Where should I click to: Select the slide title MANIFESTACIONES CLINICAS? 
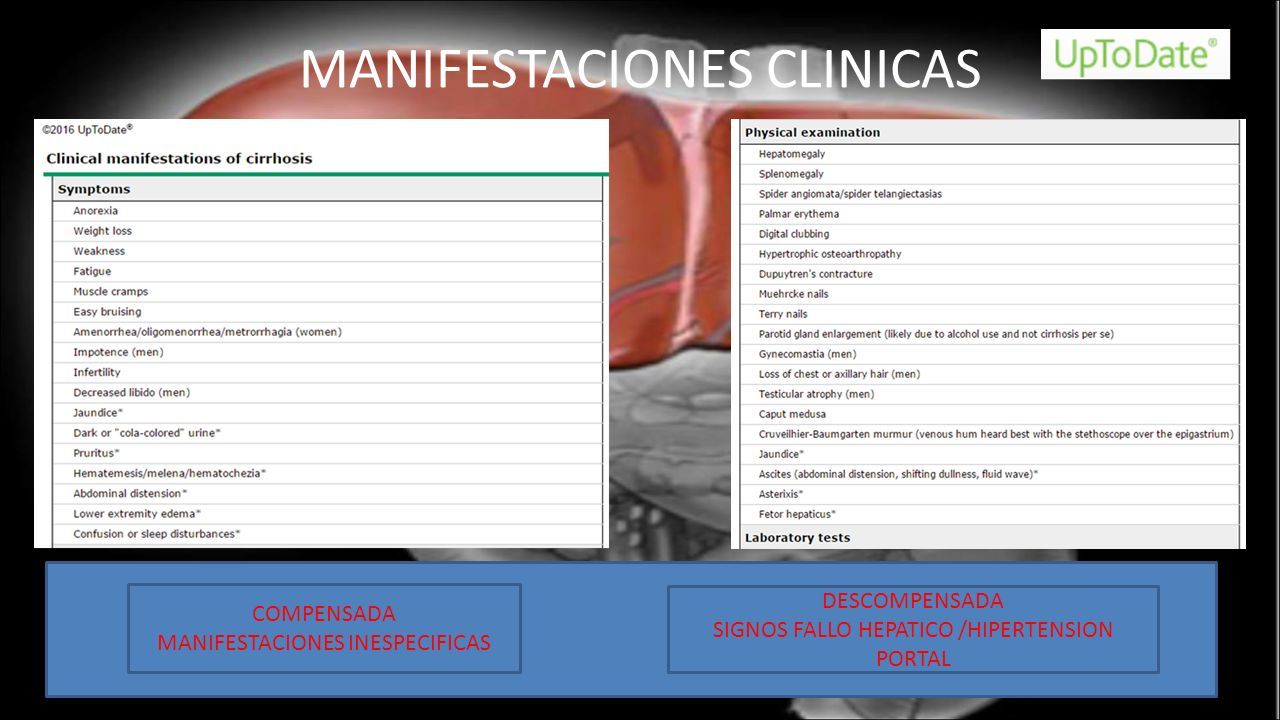click(x=640, y=69)
